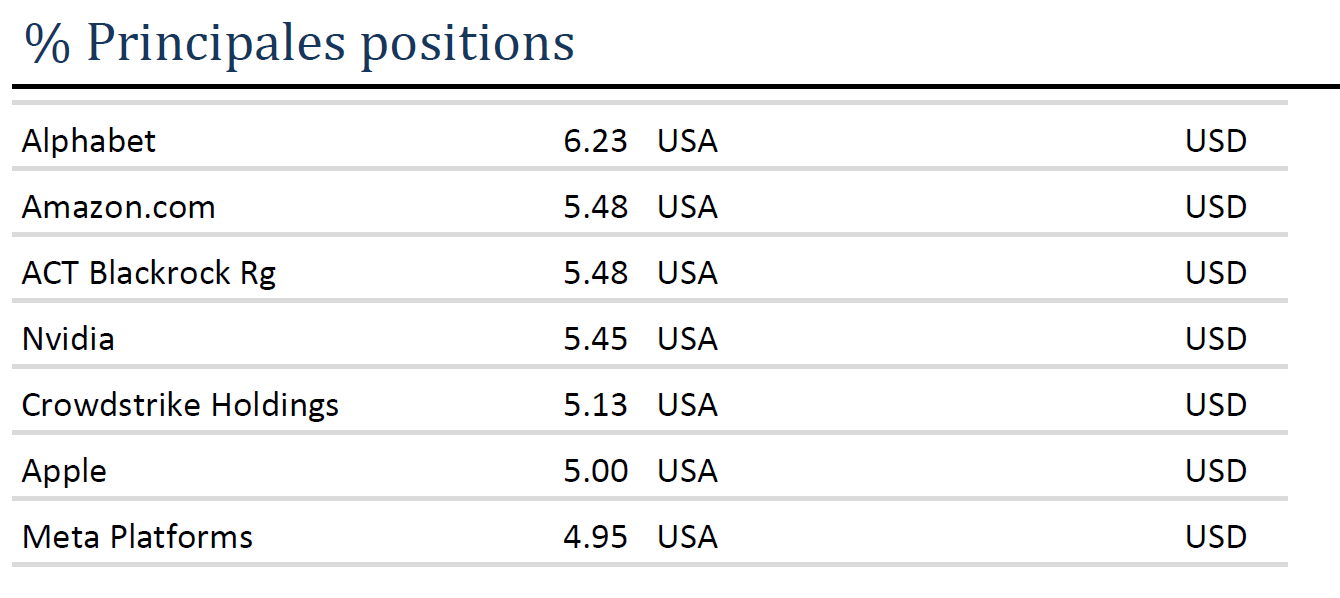Select the Crowdstrike Holdings entry
Viewport: 1340px width, 598px height.
pyautogui.click(x=181, y=406)
